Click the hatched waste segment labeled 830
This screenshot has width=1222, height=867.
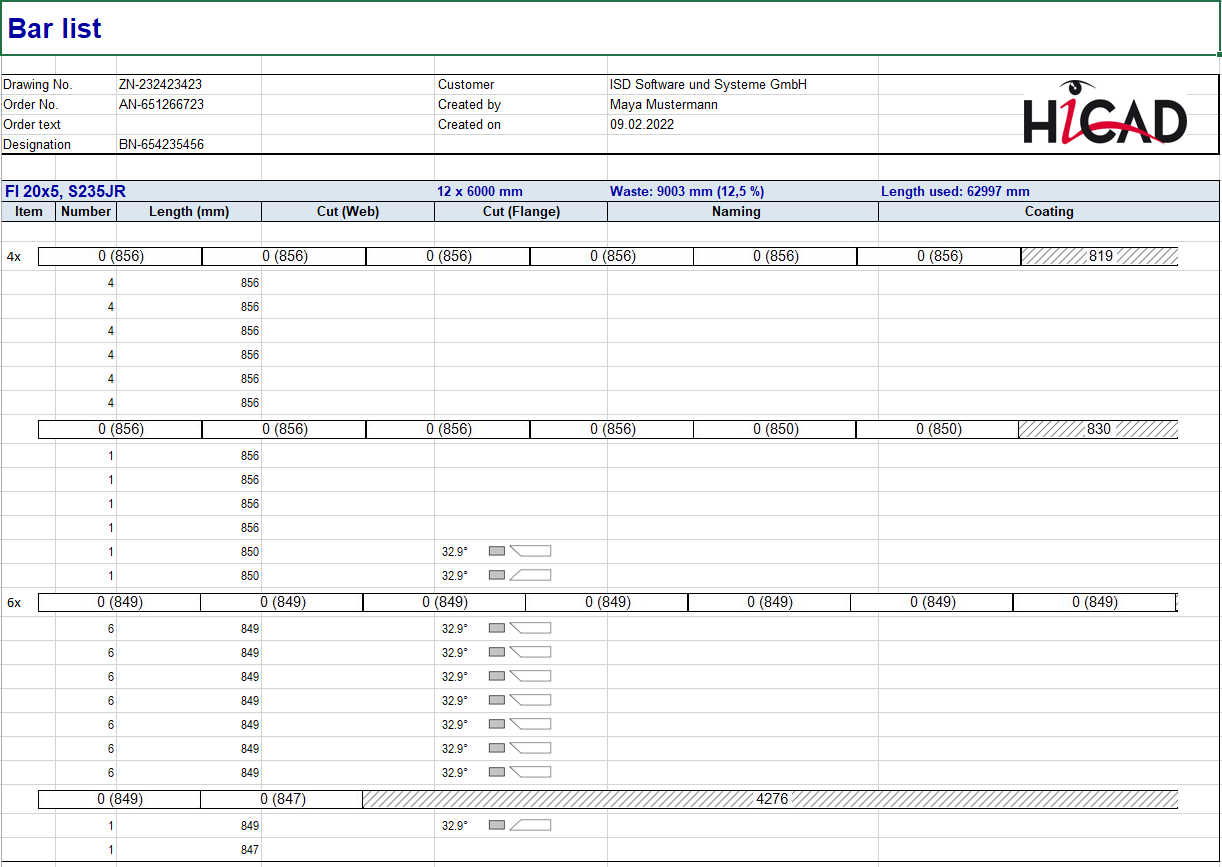coord(1098,429)
